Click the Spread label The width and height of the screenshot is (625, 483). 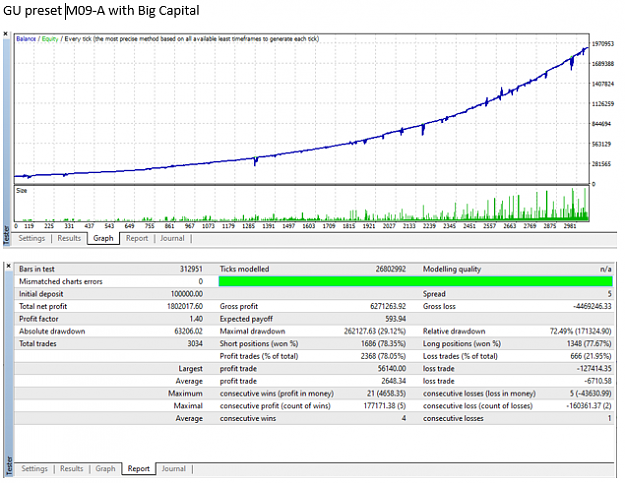(x=434, y=294)
